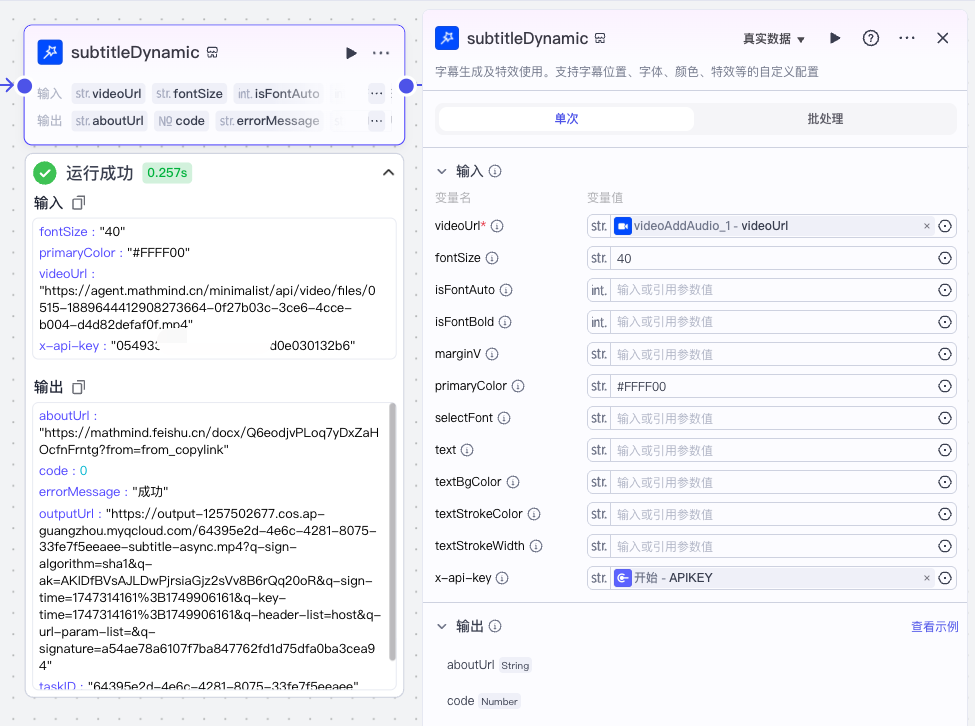
Task: Show info for marginV parameter
Action: (492, 354)
